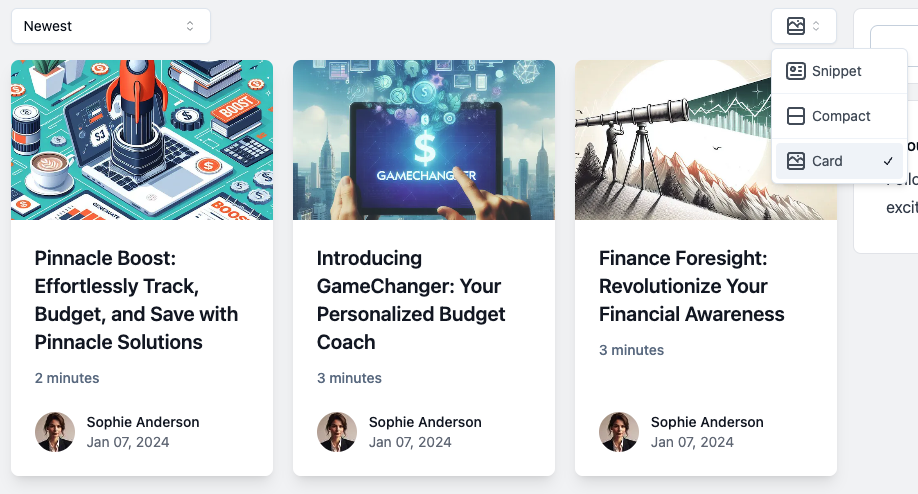Click Sophie Anderson's avatar on Finance Foresight card
The width and height of the screenshot is (918, 494).
tap(619, 432)
